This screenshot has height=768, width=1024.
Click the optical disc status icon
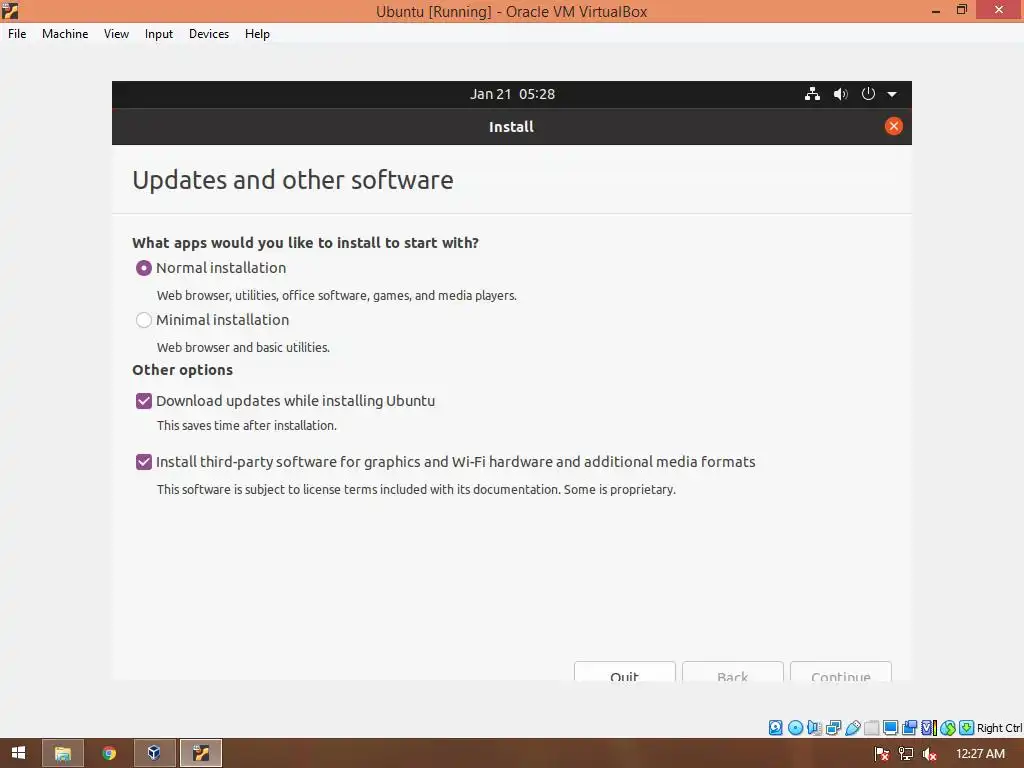coord(795,728)
